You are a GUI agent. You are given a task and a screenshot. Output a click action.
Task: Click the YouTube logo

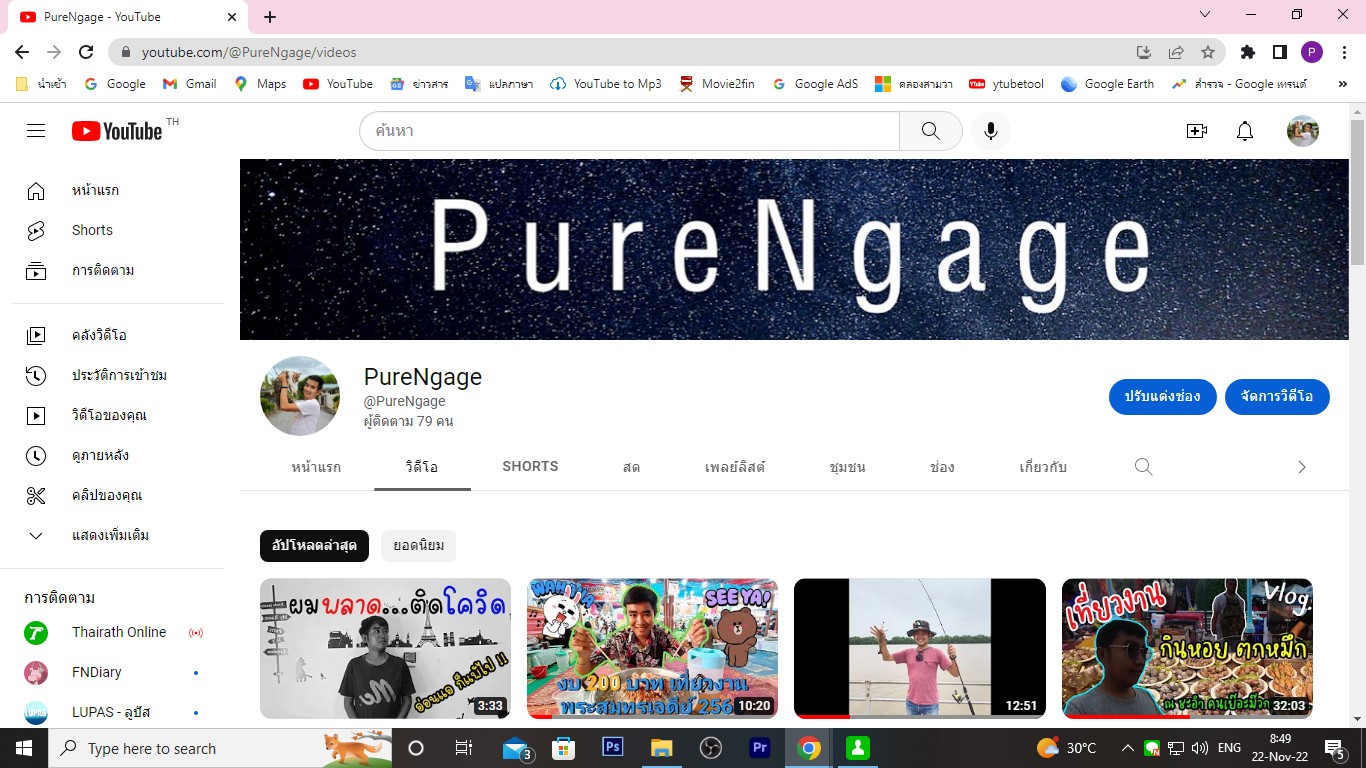click(x=117, y=131)
